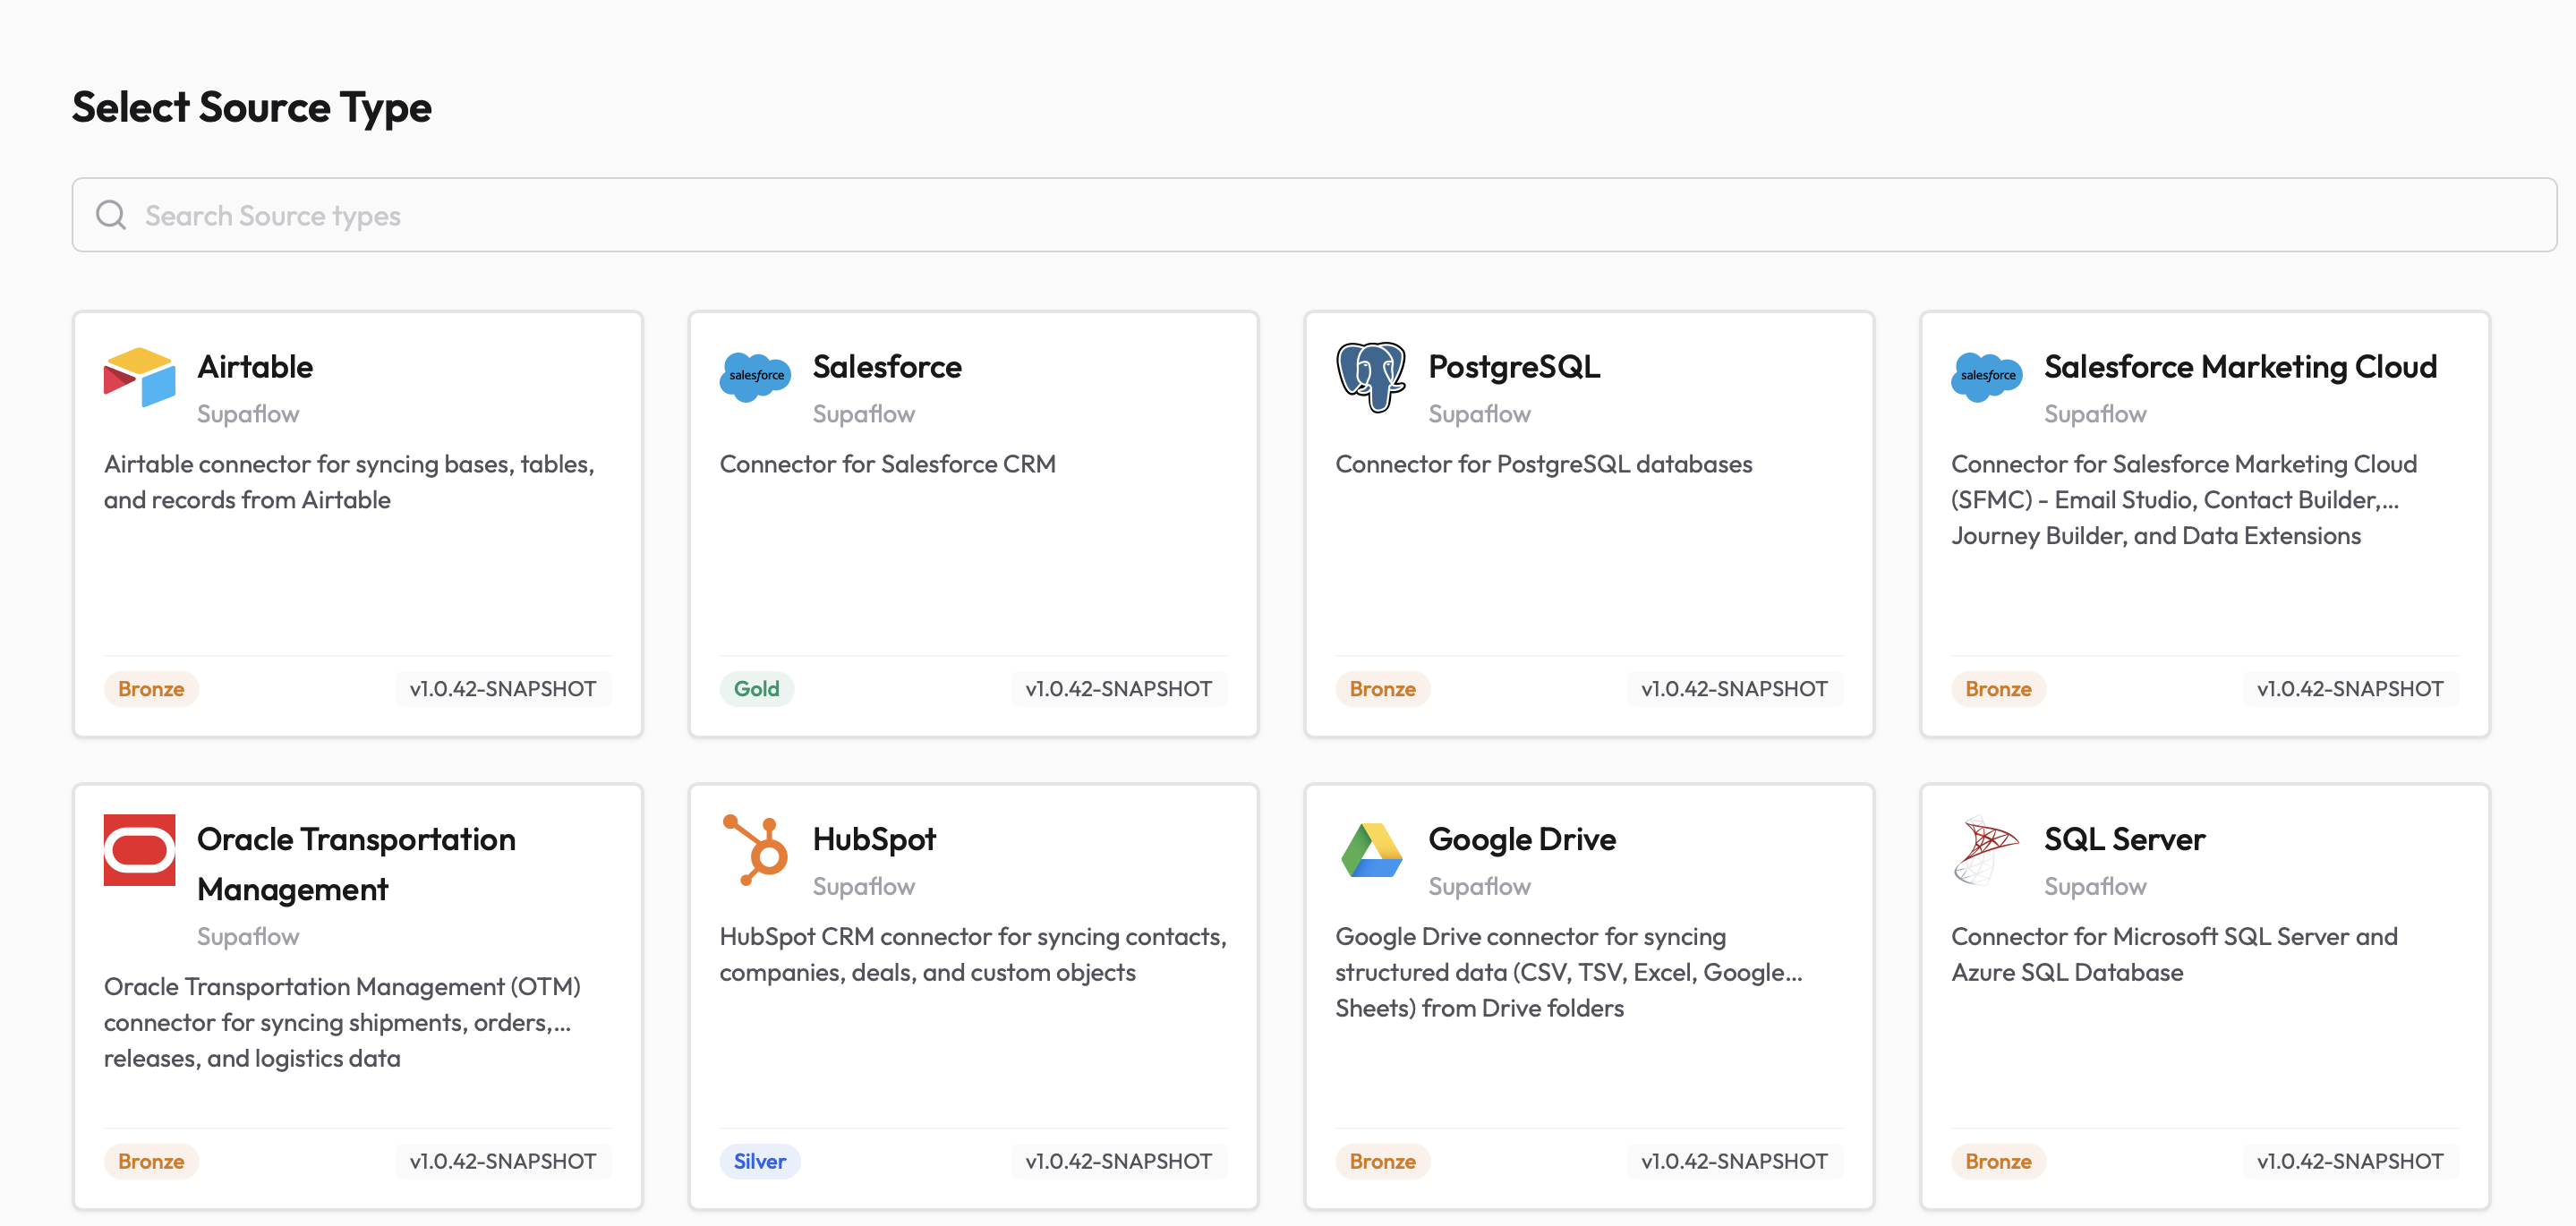Click the SQL Server logo icon
The image size is (2576, 1226).
point(1987,850)
